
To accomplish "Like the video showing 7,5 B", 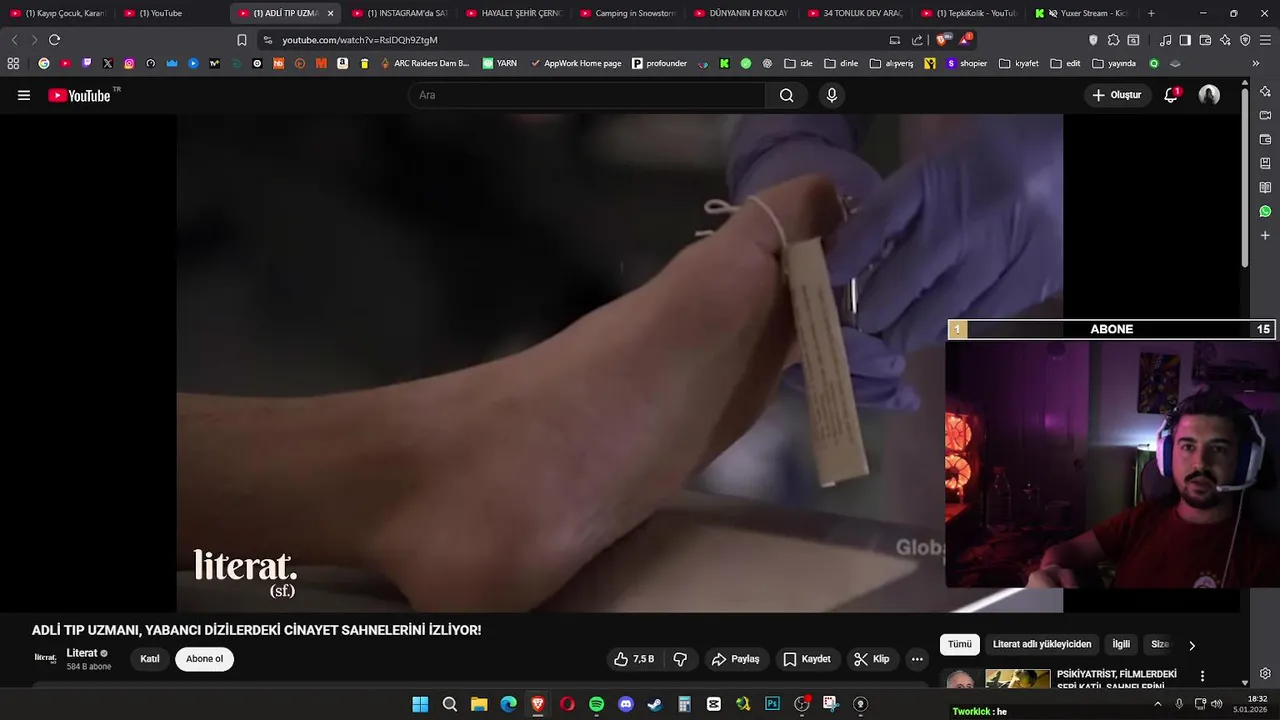I will [x=633, y=659].
